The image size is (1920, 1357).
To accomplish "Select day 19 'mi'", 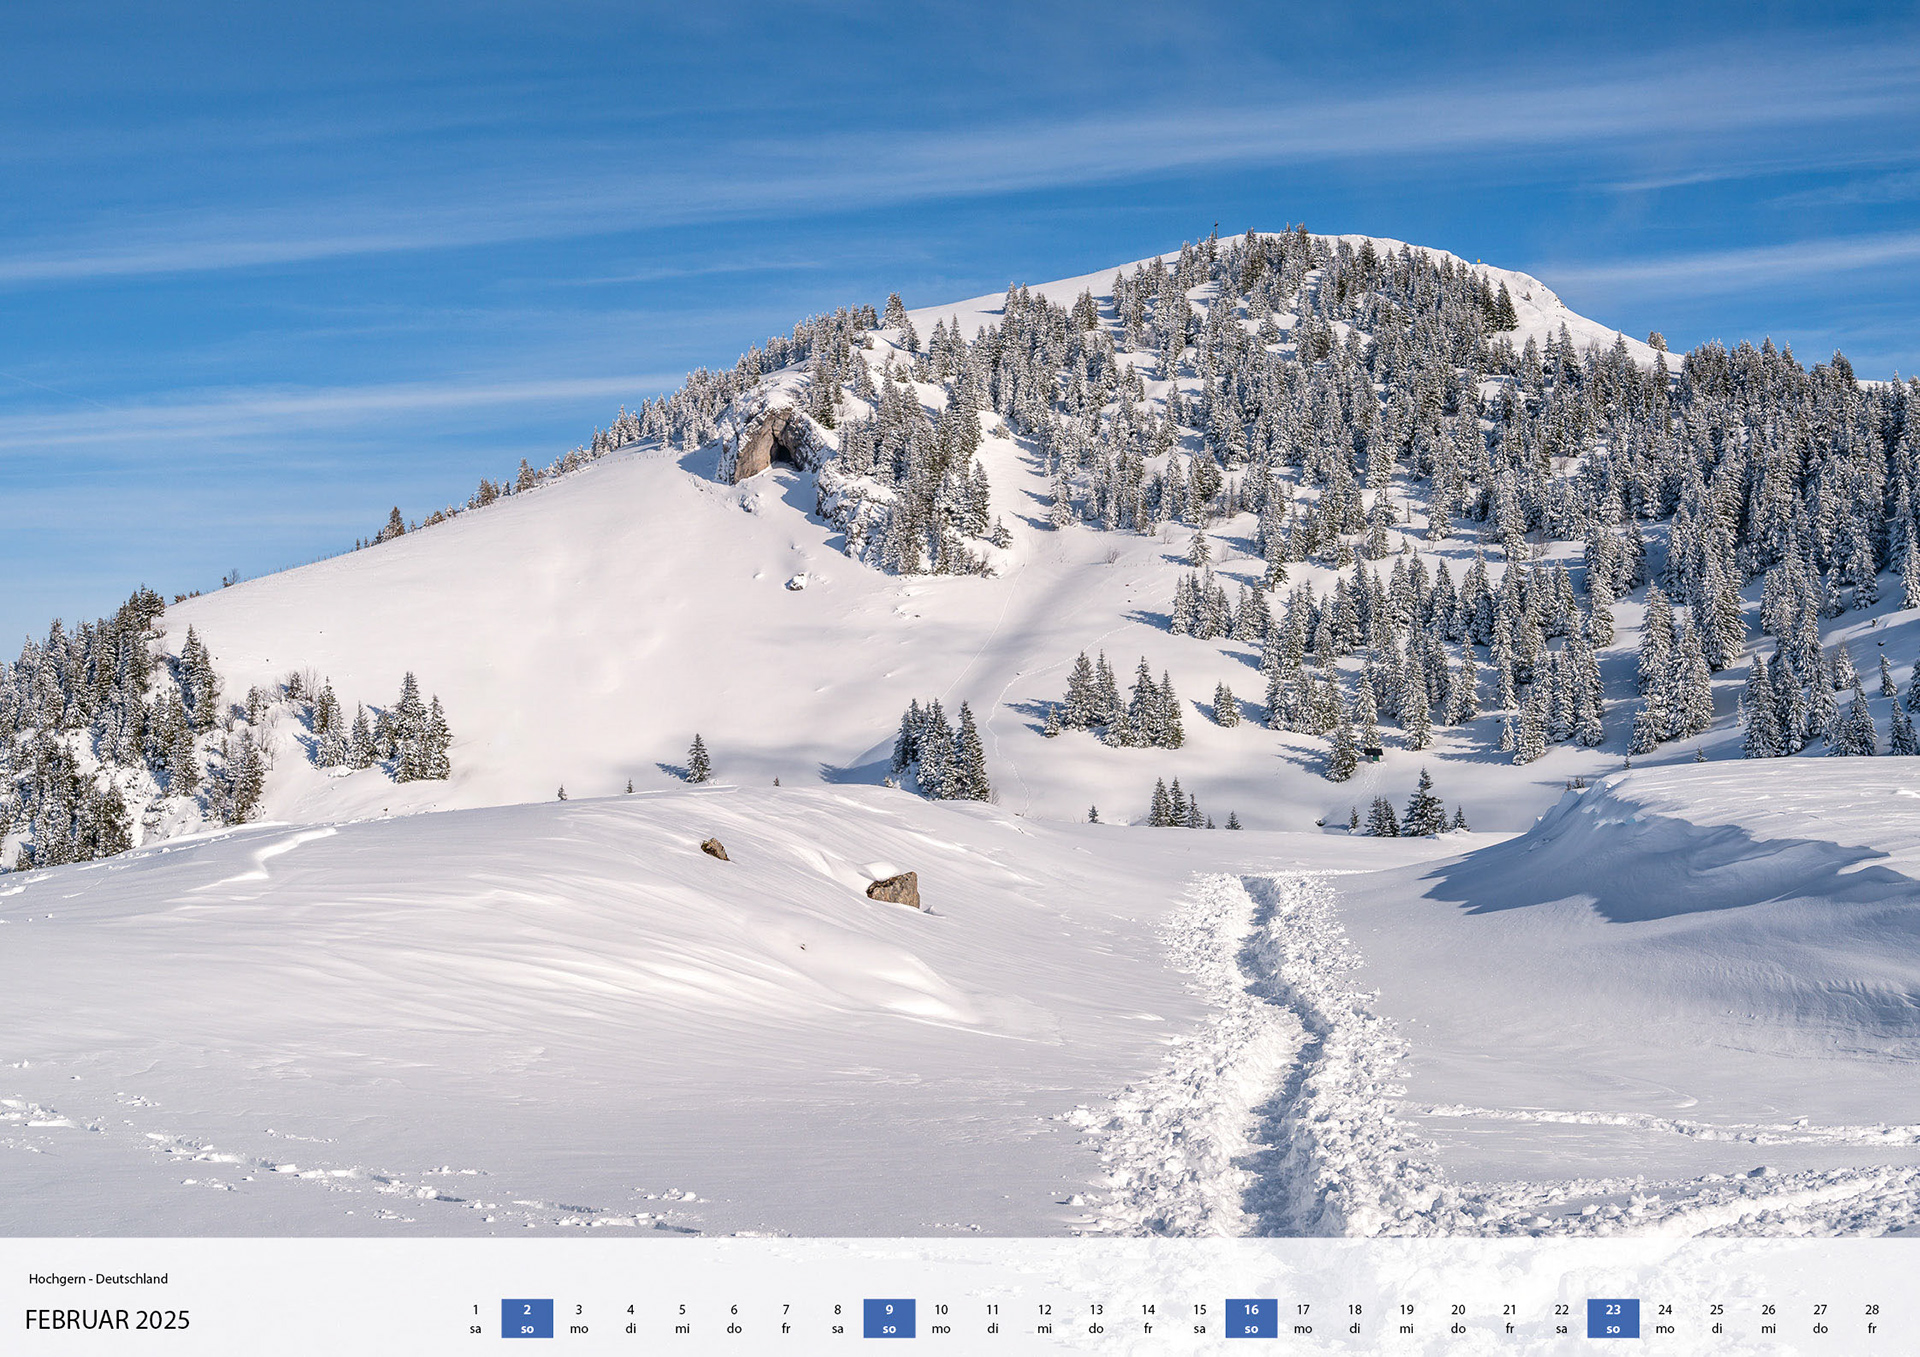I will [1407, 1319].
